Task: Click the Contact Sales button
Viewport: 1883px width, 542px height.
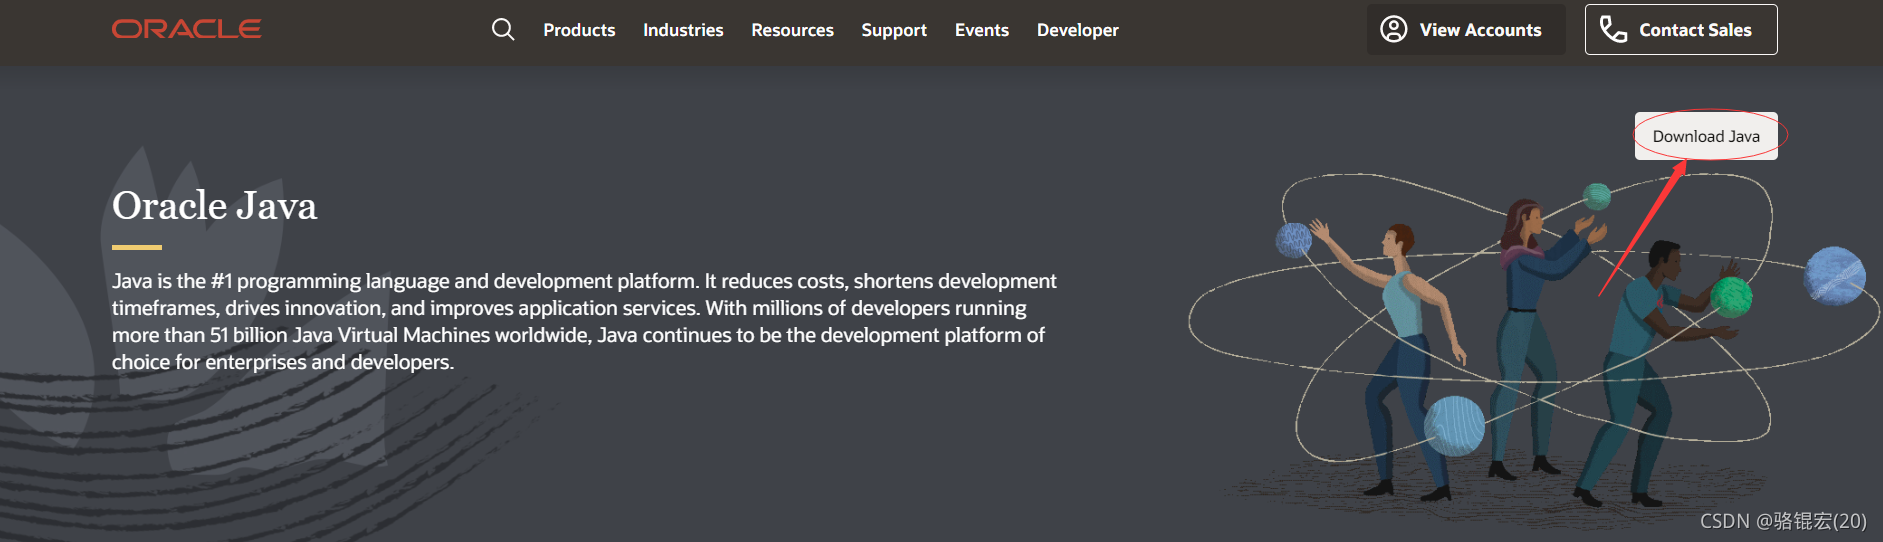Action: 1681,29
